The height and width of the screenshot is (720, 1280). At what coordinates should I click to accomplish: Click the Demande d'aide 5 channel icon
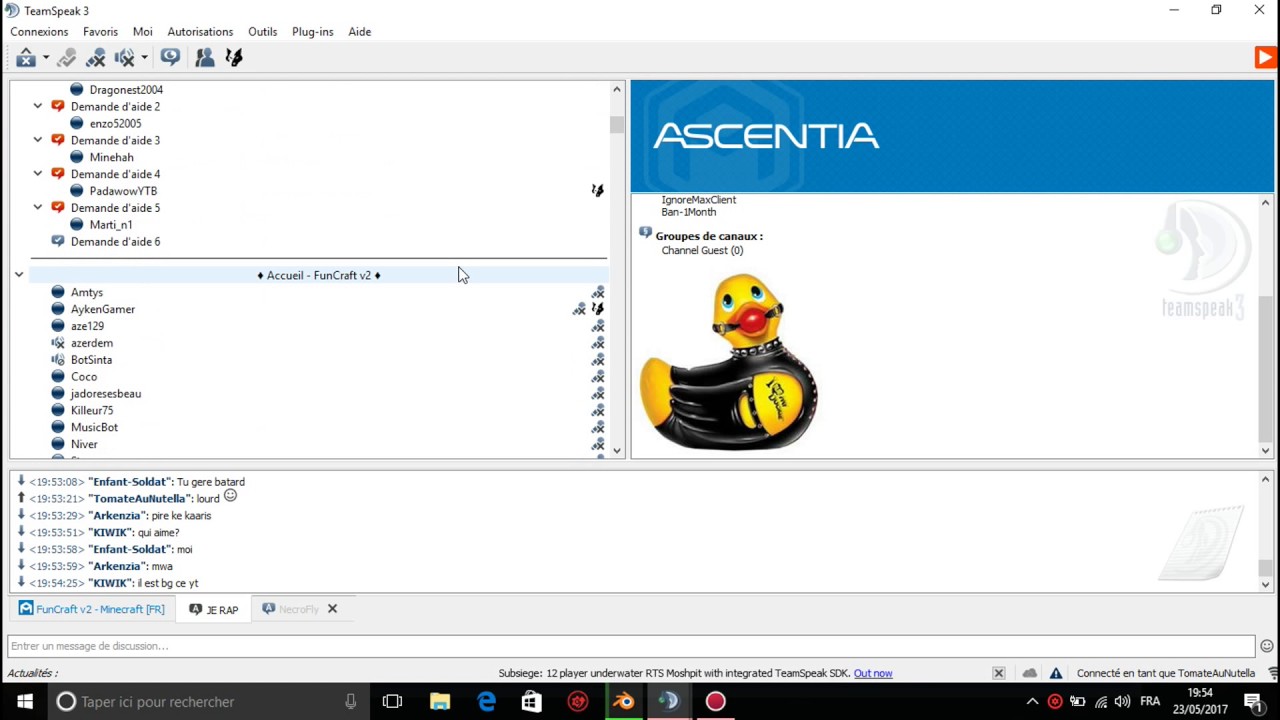pyautogui.click(x=58, y=208)
